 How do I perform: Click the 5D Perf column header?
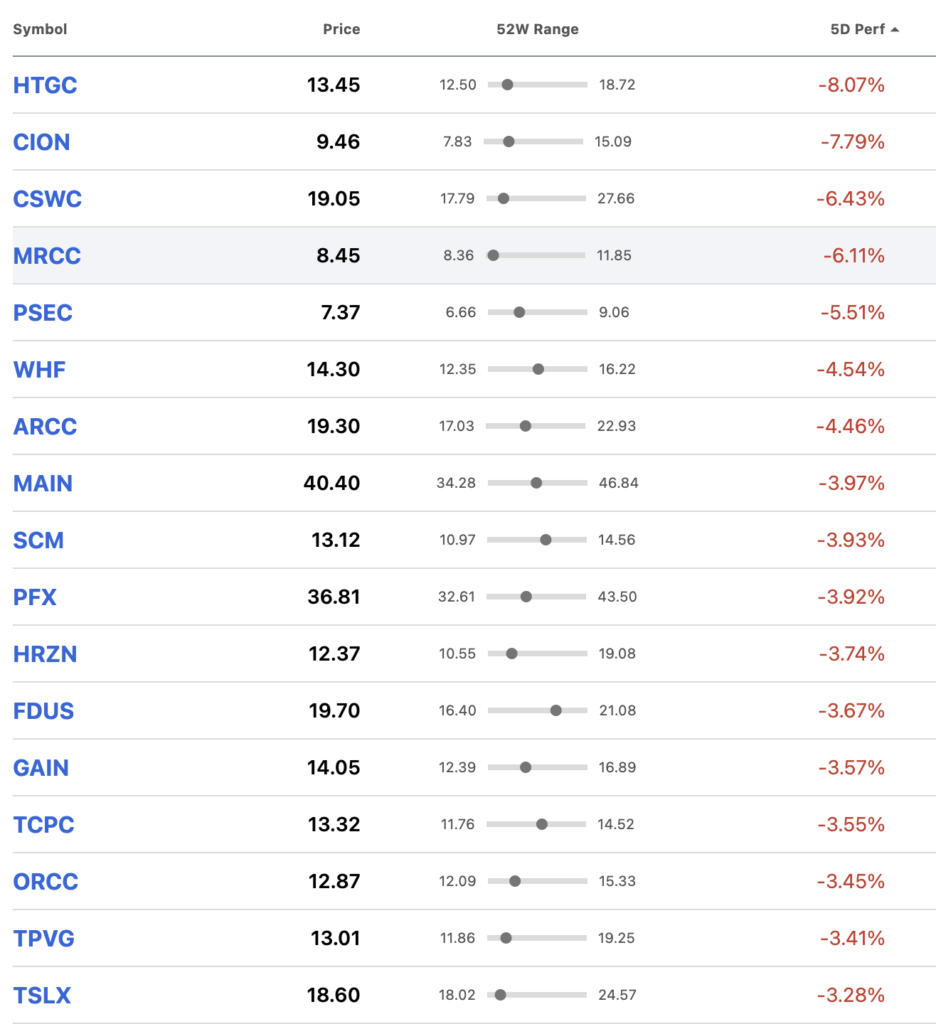pos(858,29)
